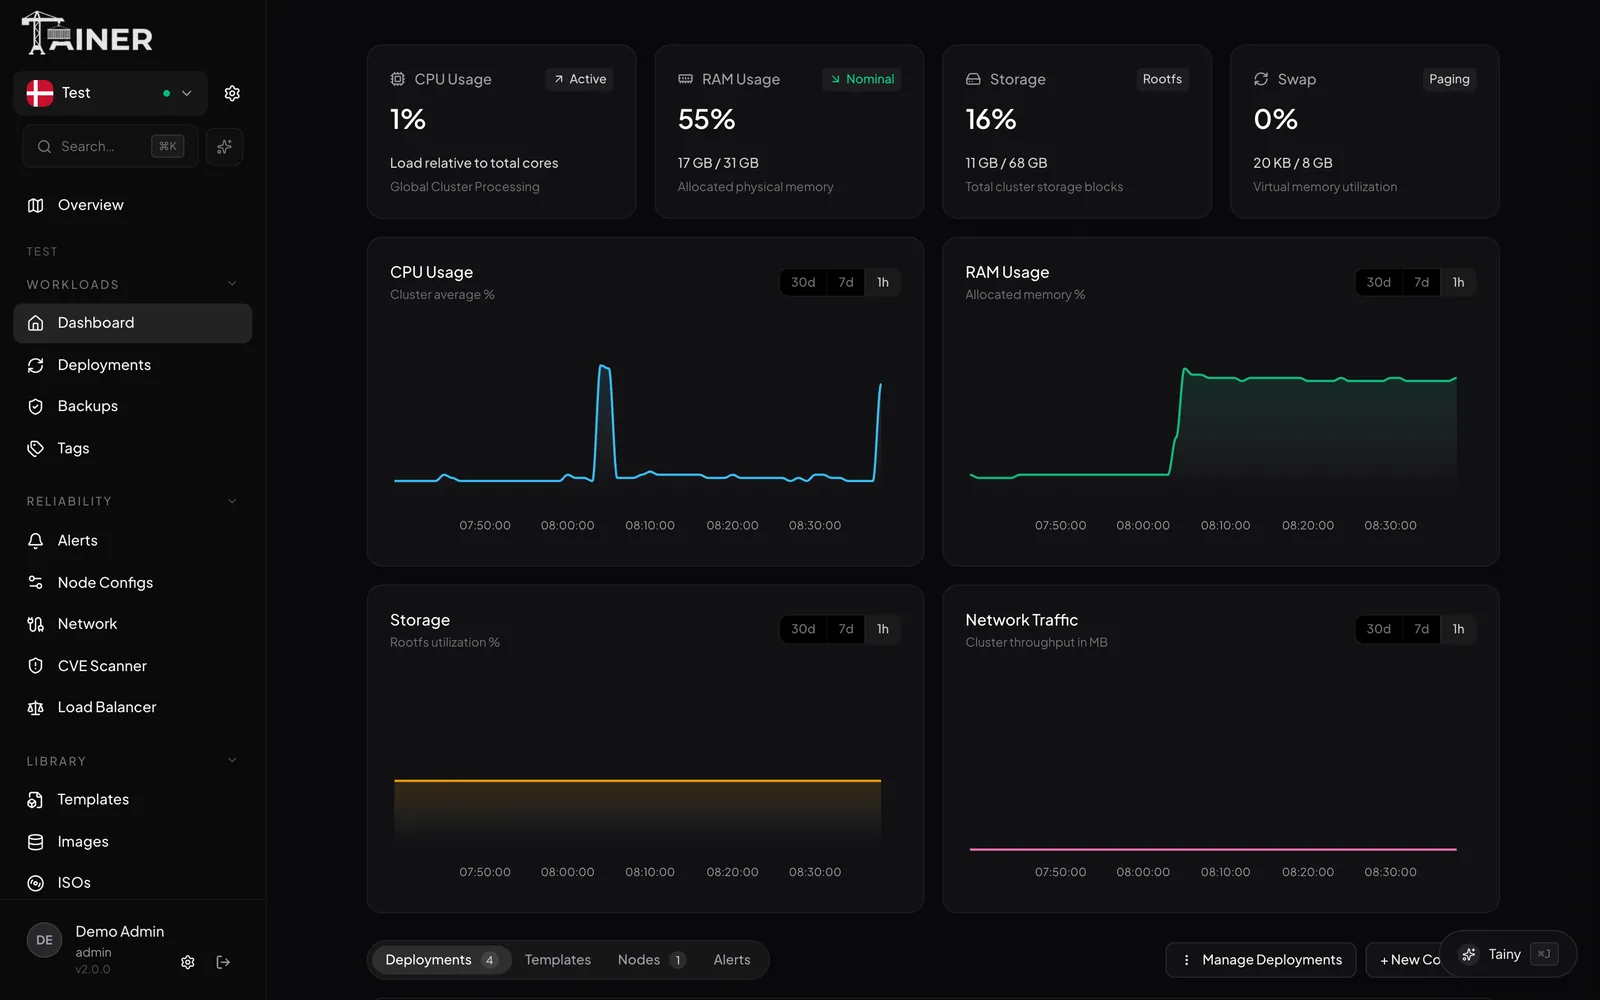Set Network Traffic chart to 1h
The height and width of the screenshot is (1000, 1600).
point(1458,629)
